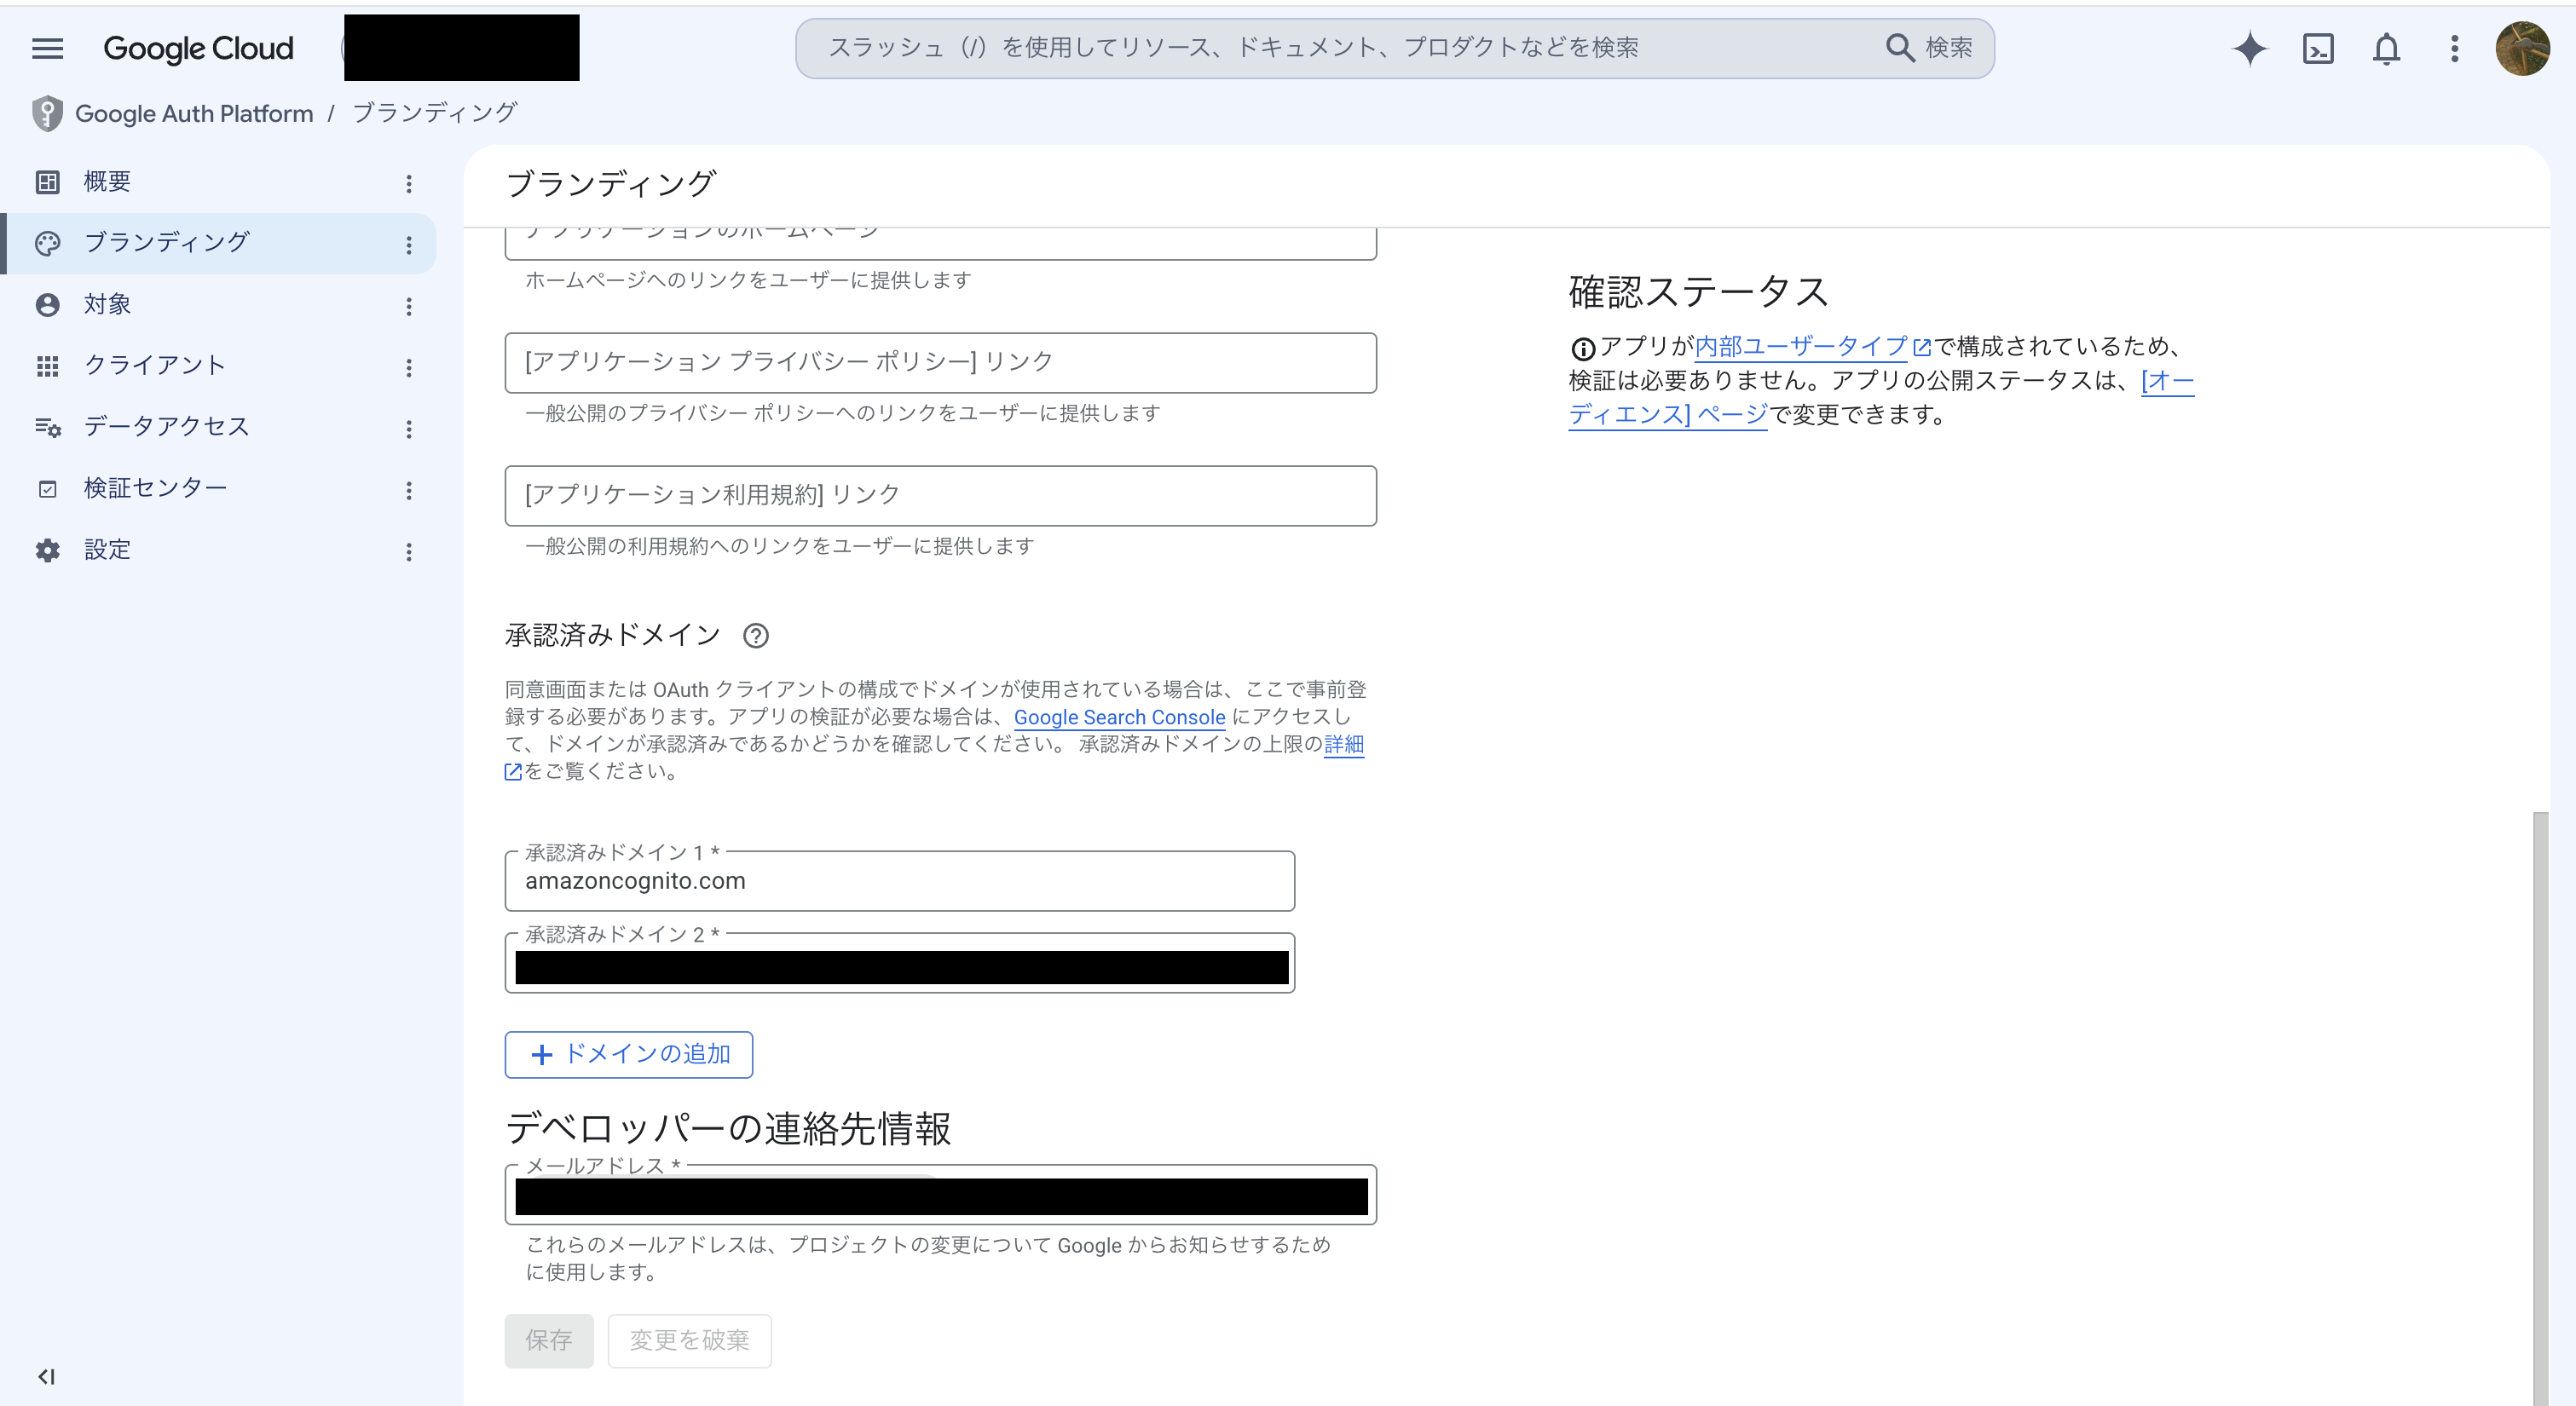Open more options for 概要

tap(408, 183)
